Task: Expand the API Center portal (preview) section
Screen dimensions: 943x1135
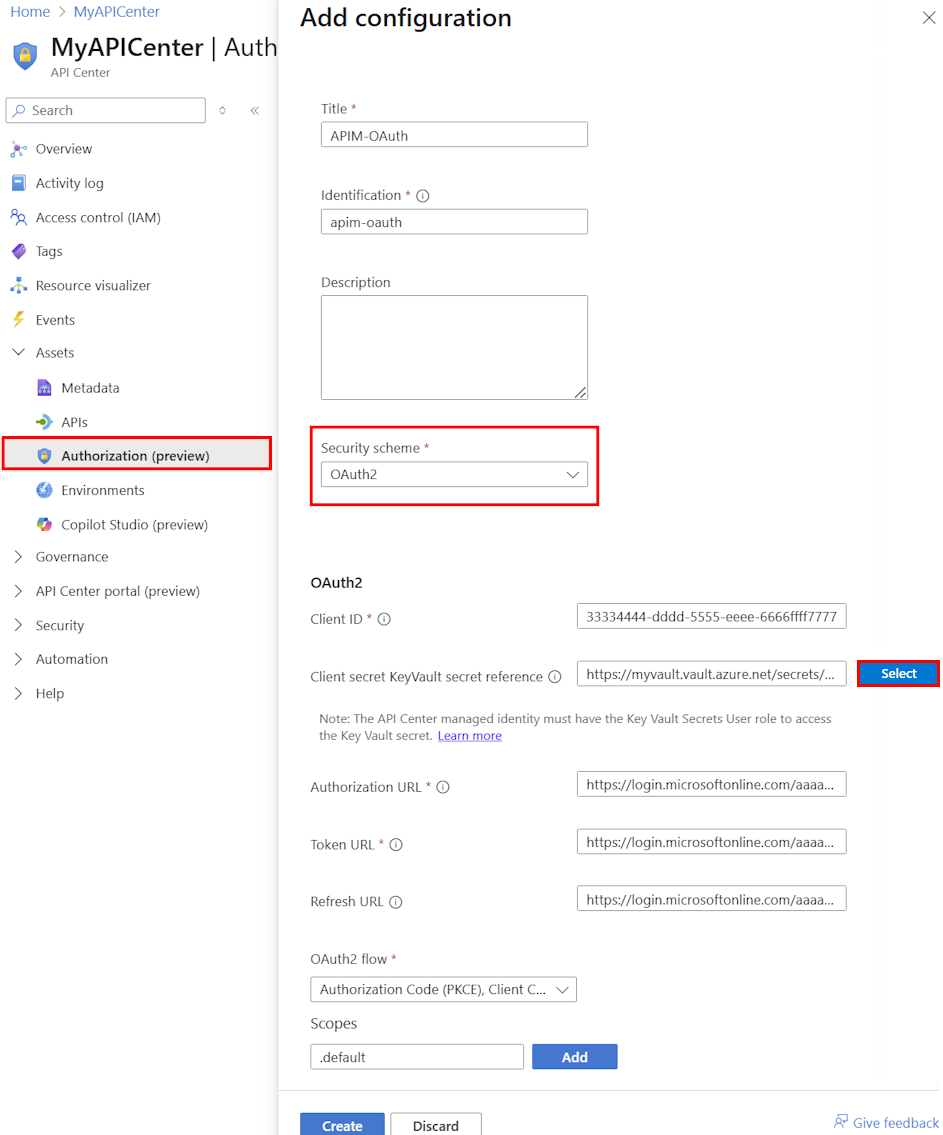Action: click(19, 591)
